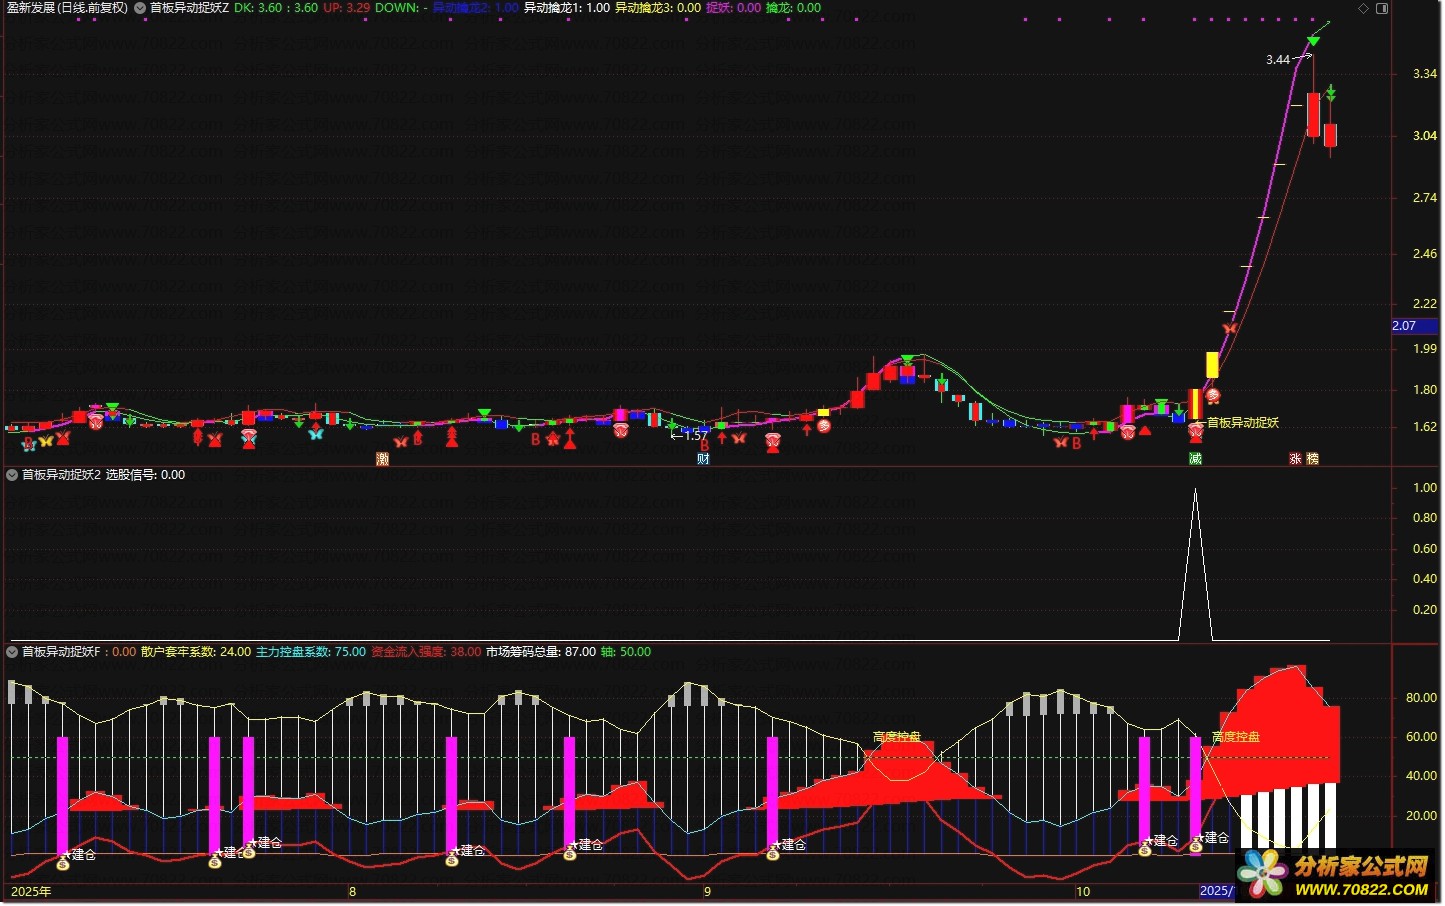The width and height of the screenshot is (1445, 906).
Task: Click the month 10 marker on the time axis
Action: point(1083,891)
